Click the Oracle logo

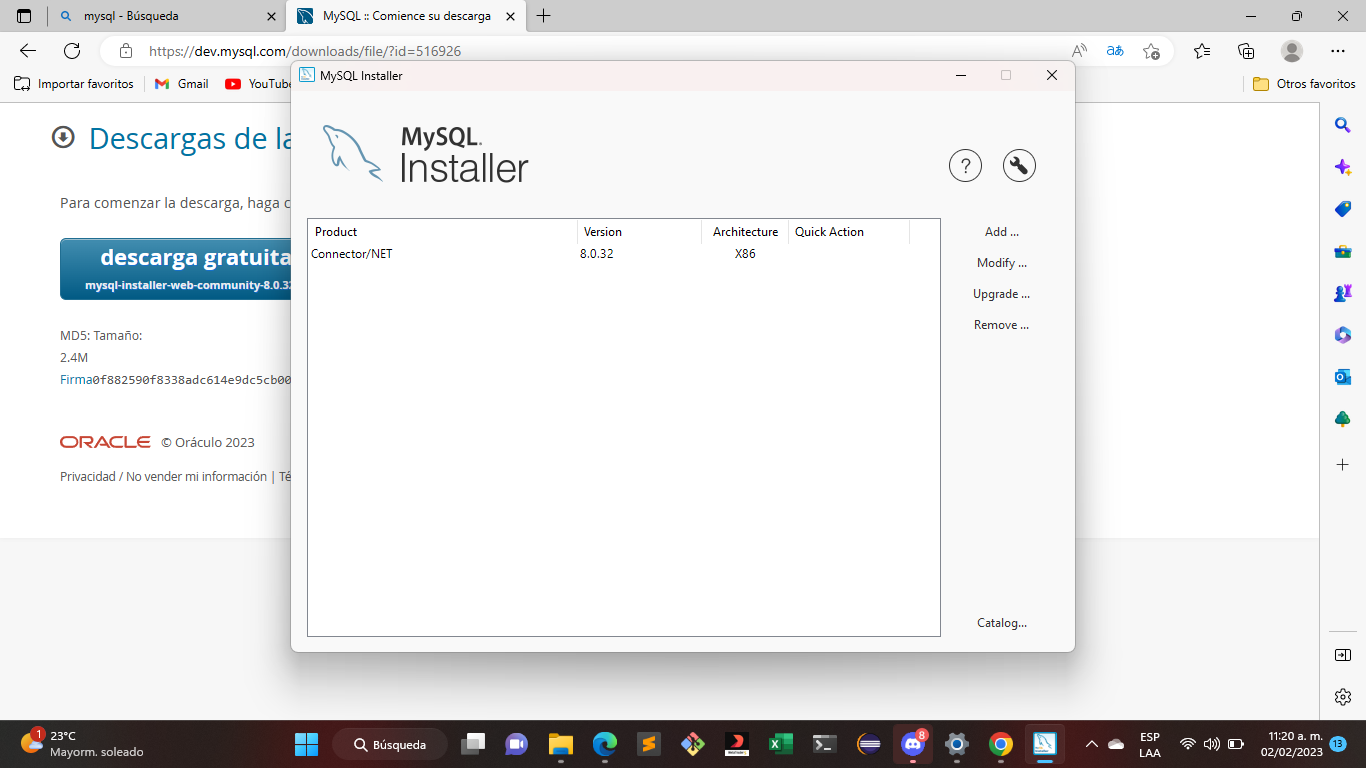[105, 442]
